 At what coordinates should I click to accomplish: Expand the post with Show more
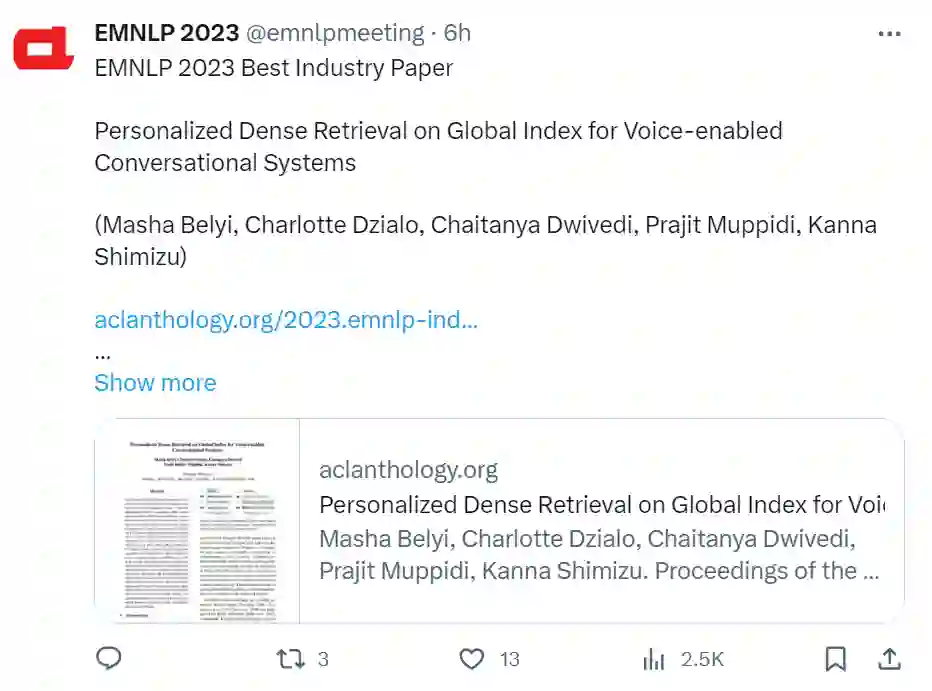(x=155, y=383)
